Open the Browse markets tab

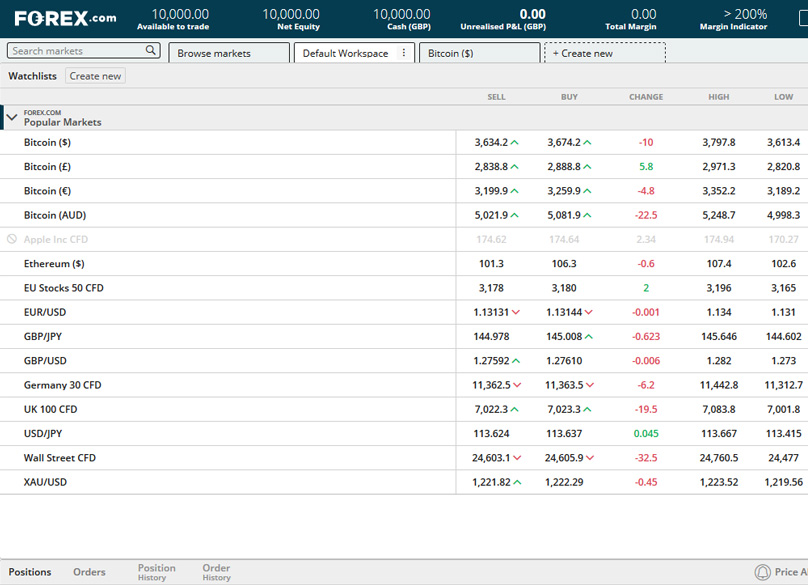(x=229, y=53)
